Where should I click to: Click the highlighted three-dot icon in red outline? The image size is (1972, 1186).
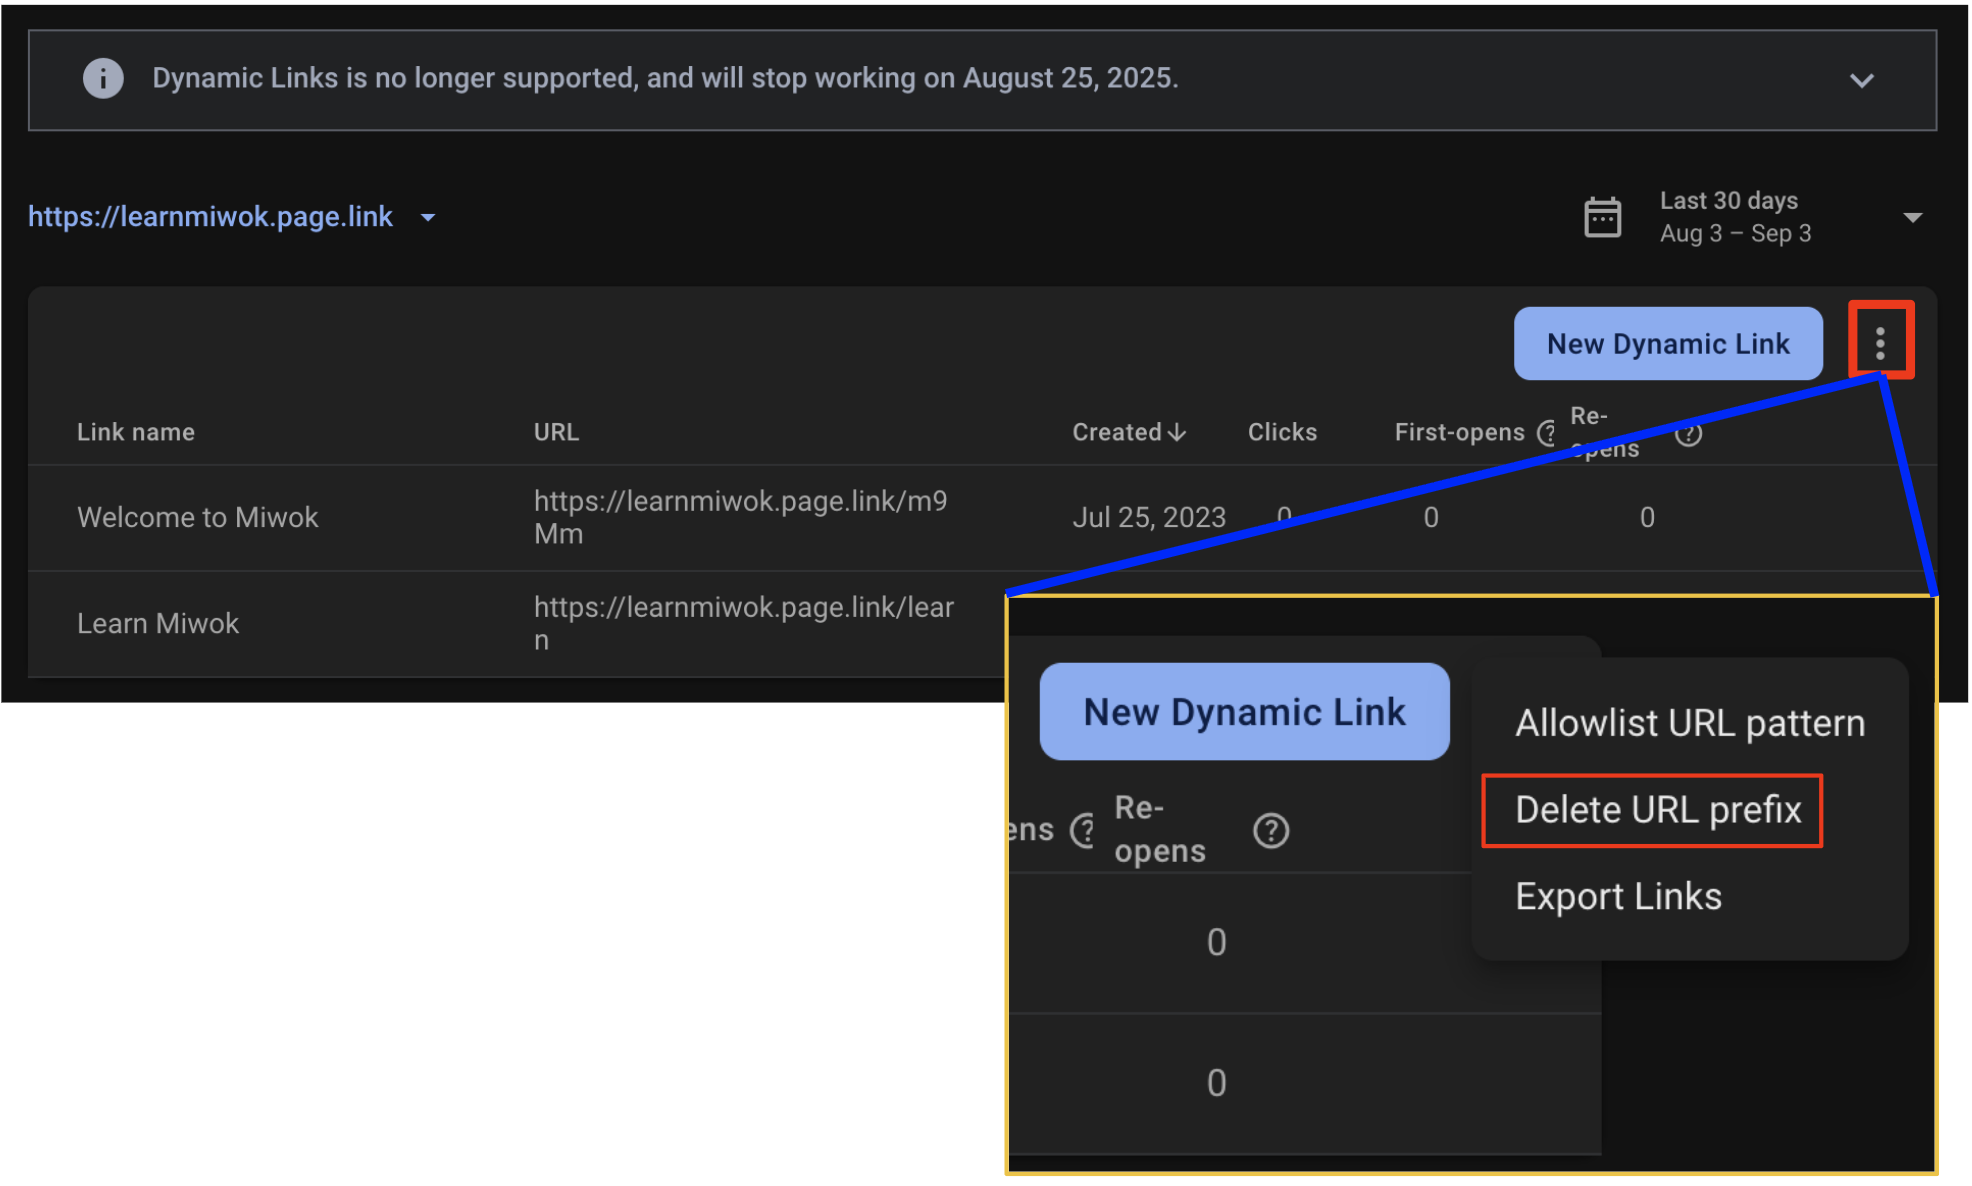coord(1881,342)
